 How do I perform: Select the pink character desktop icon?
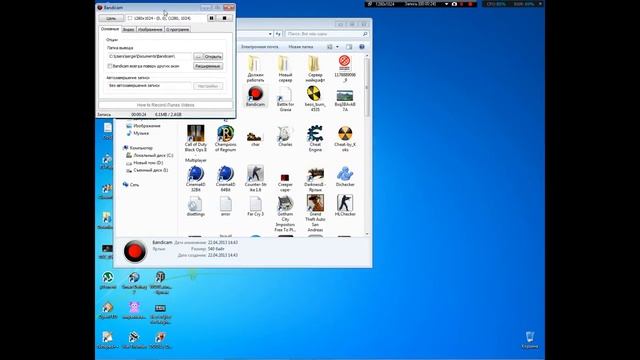coord(134,311)
